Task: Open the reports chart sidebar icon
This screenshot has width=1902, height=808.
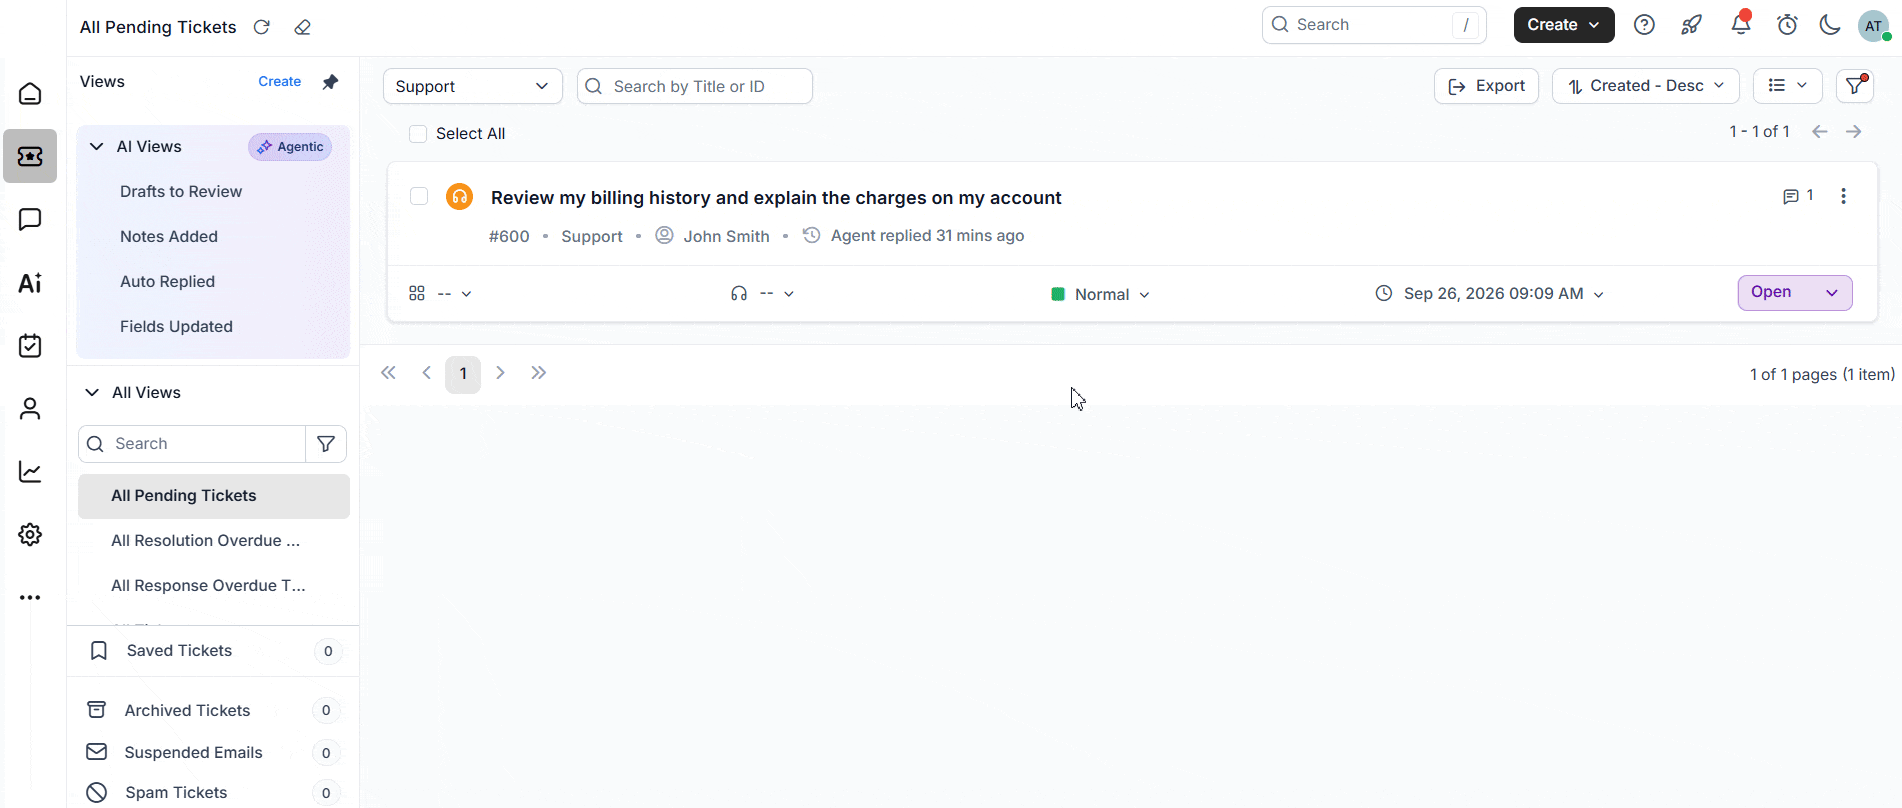Action: [30, 472]
